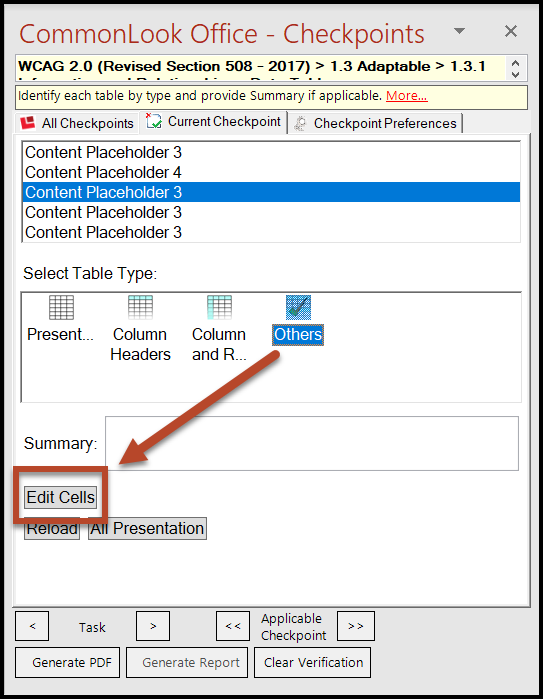Click the Reload button

tap(52, 529)
